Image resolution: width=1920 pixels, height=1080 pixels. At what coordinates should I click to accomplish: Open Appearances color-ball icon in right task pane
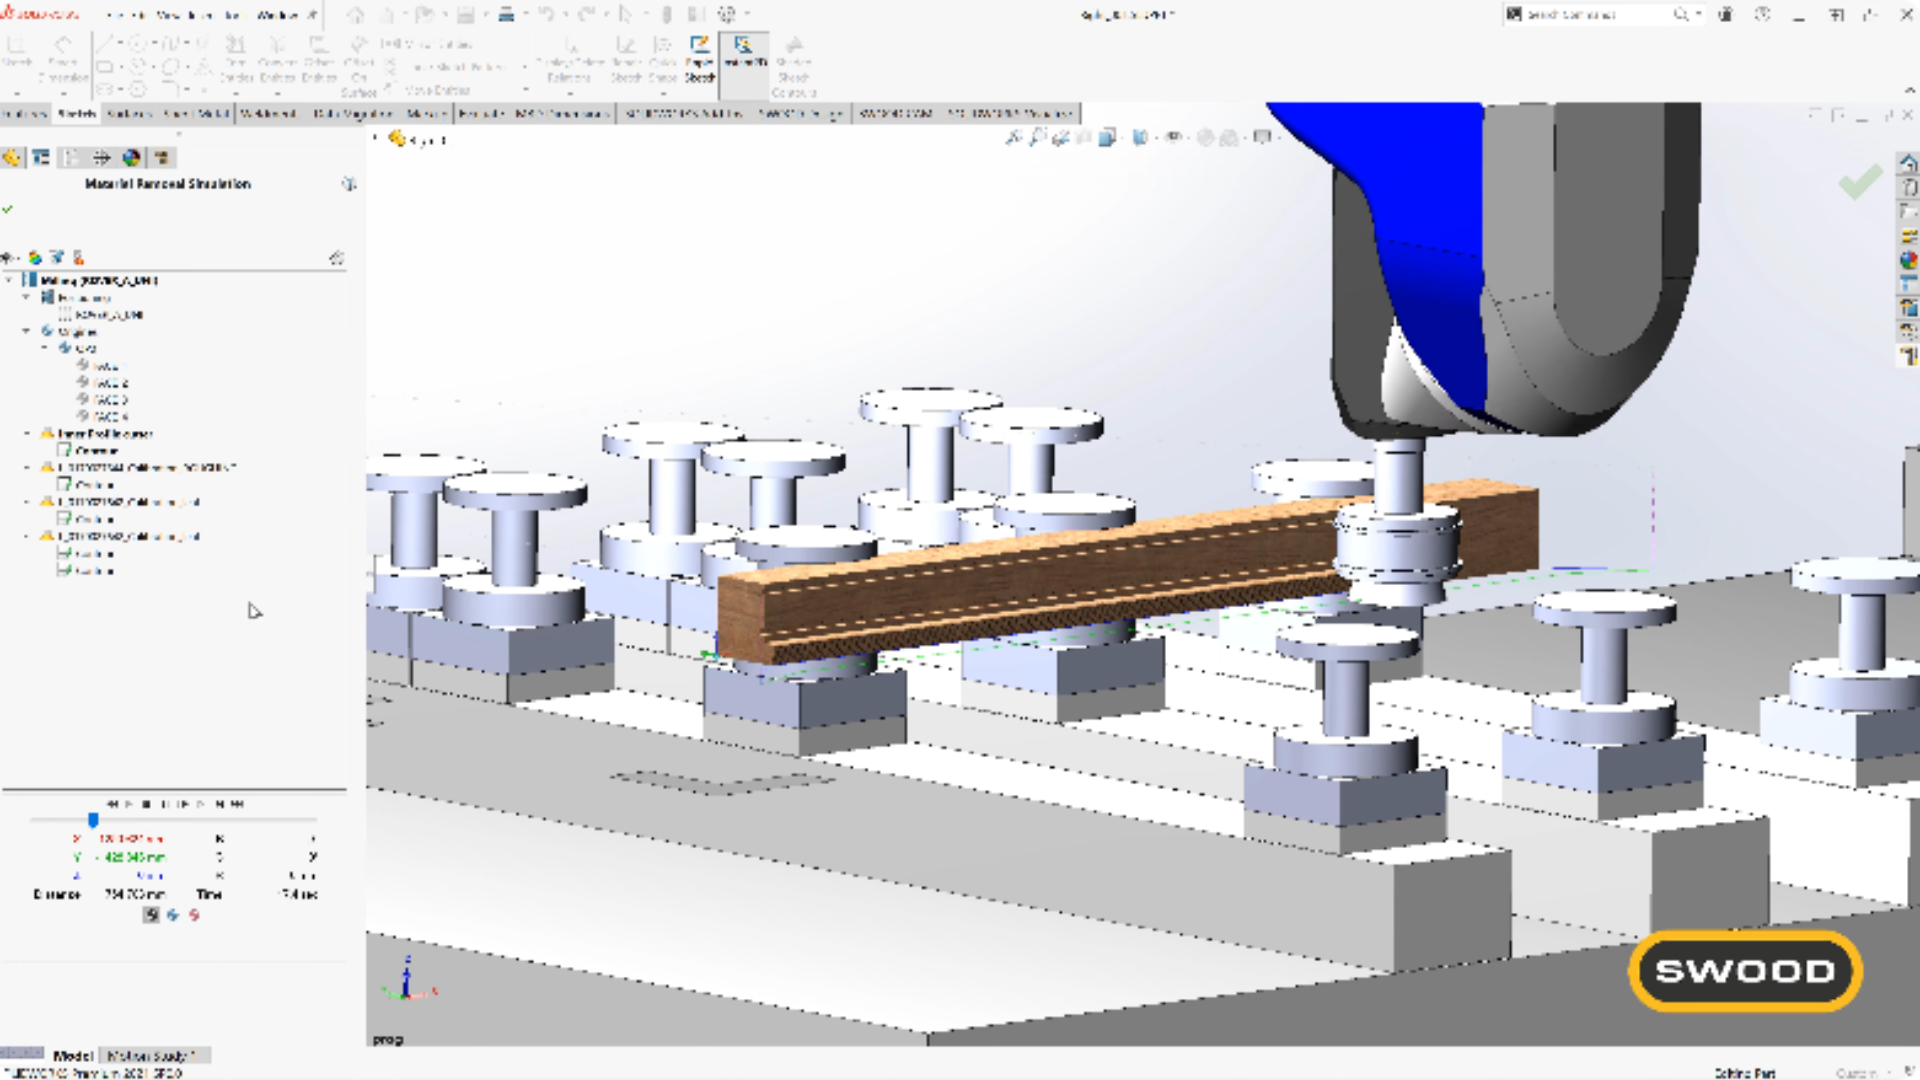pos(1908,260)
